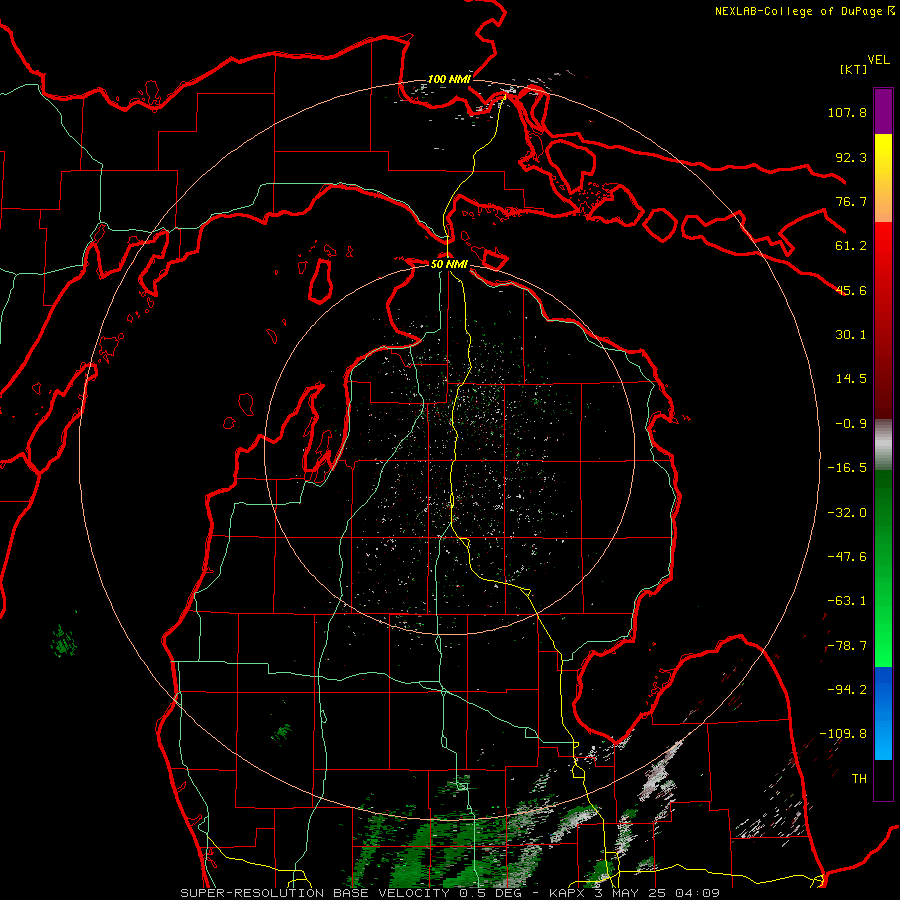Select the -0.9 legend value
This screenshot has width=900, height=900.
(x=851, y=424)
